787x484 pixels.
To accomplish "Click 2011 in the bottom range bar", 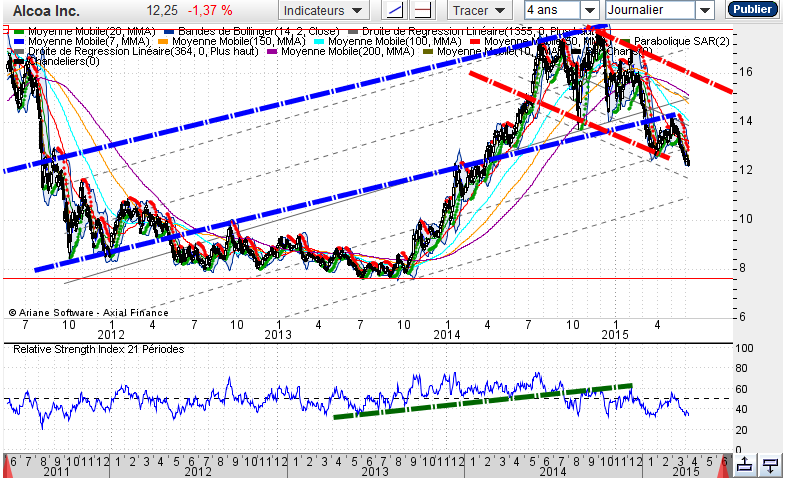I will pyautogui.click(x=56, y=472).
